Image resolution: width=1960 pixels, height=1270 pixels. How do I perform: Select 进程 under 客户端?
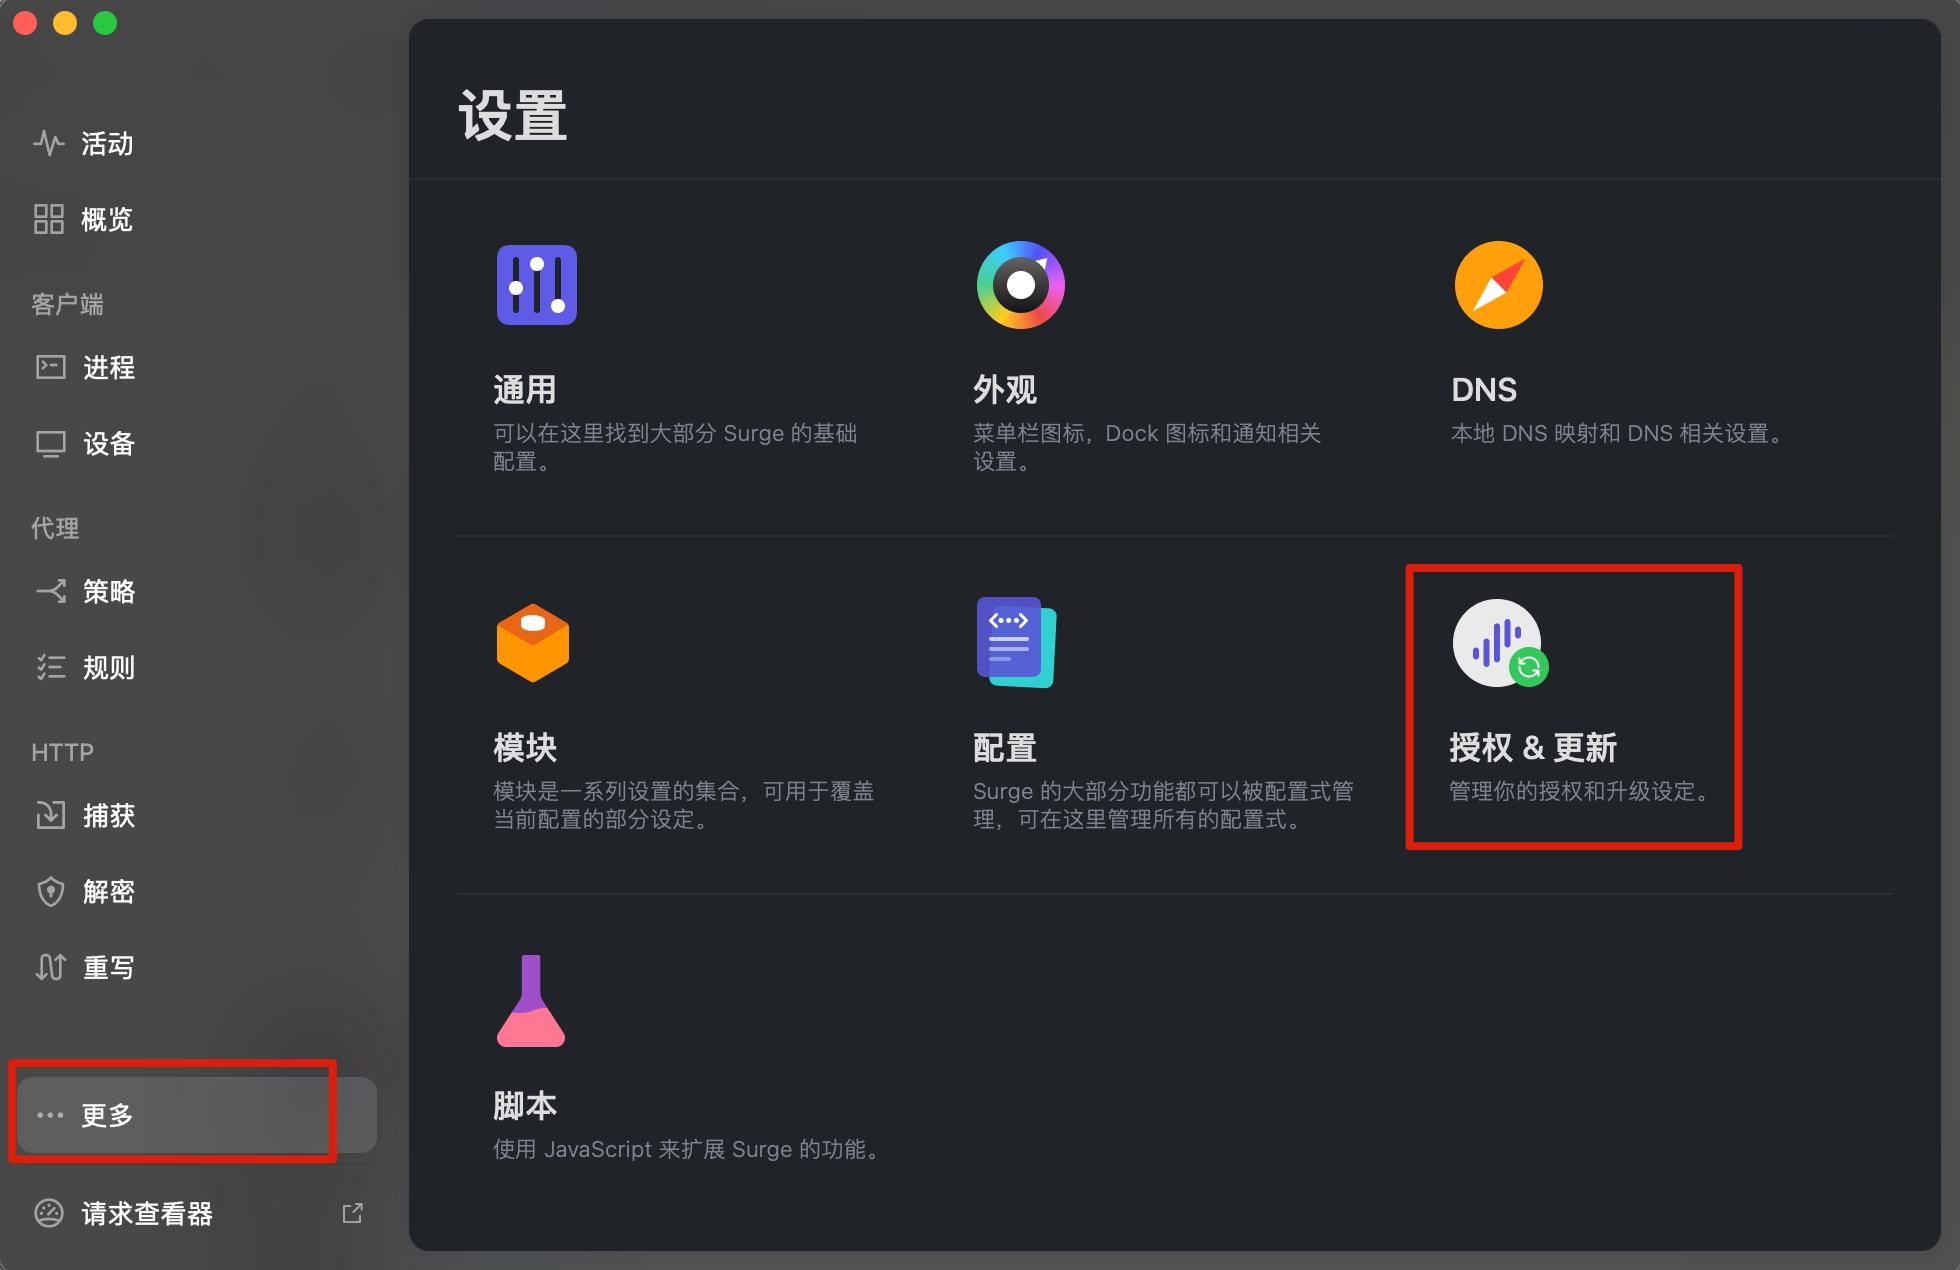tap(108, 368)
